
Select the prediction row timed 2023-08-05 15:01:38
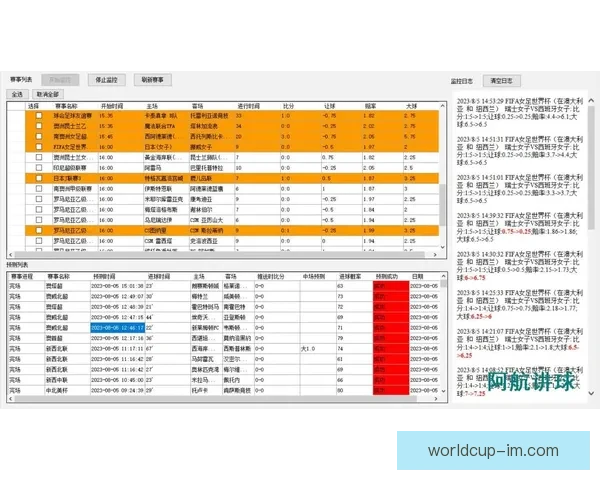(223, 286)
